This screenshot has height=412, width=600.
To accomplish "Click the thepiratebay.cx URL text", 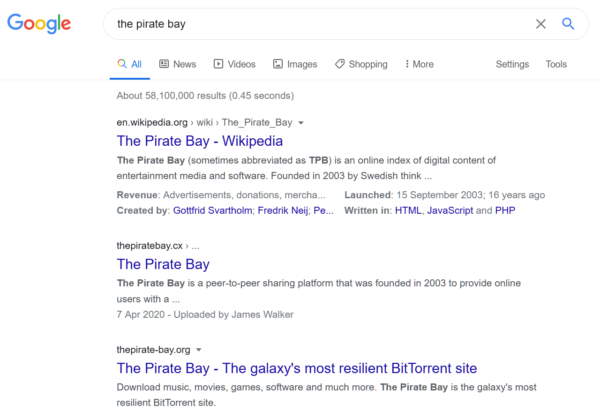I will point(150,246).
